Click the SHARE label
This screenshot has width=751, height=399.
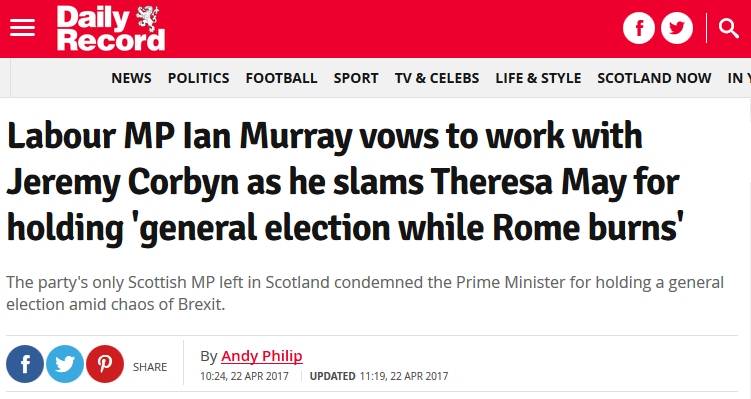pyautogui.click(x=150, y=367)
